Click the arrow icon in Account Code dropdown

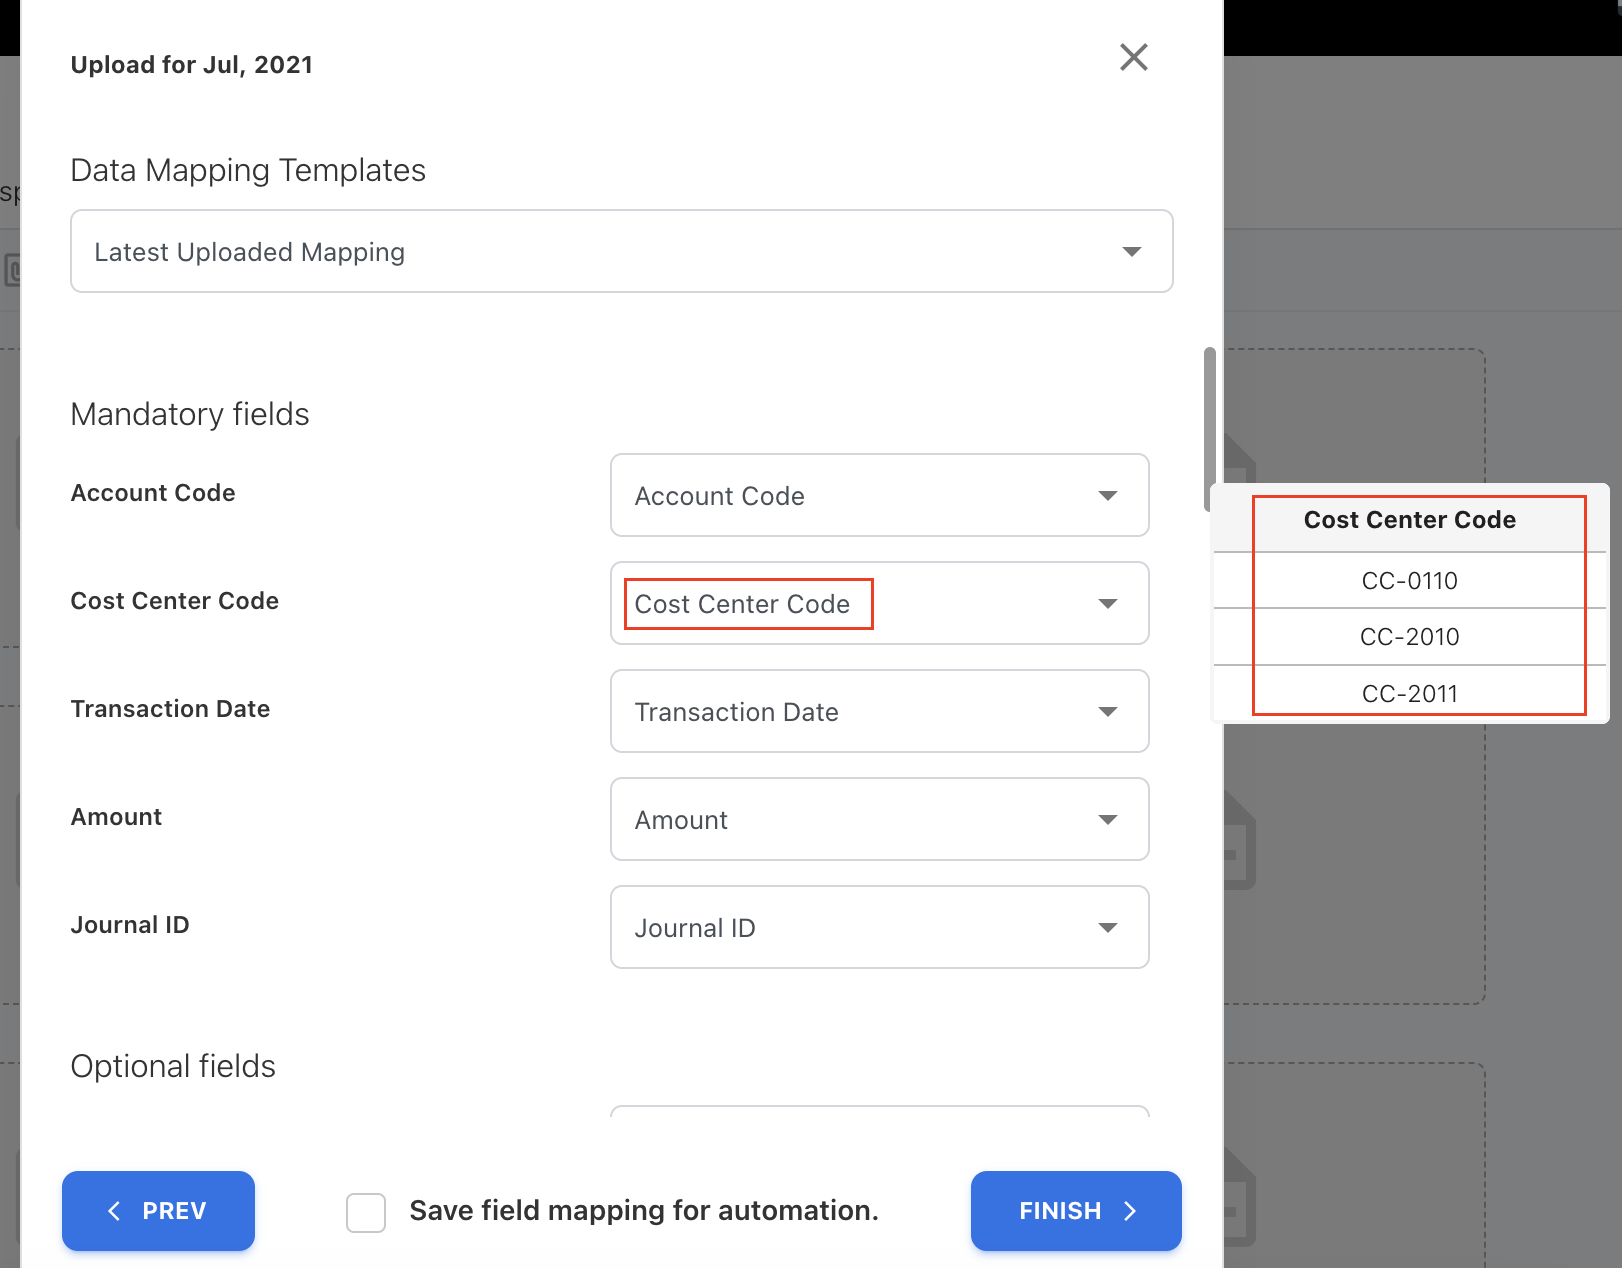(1107, 496)
